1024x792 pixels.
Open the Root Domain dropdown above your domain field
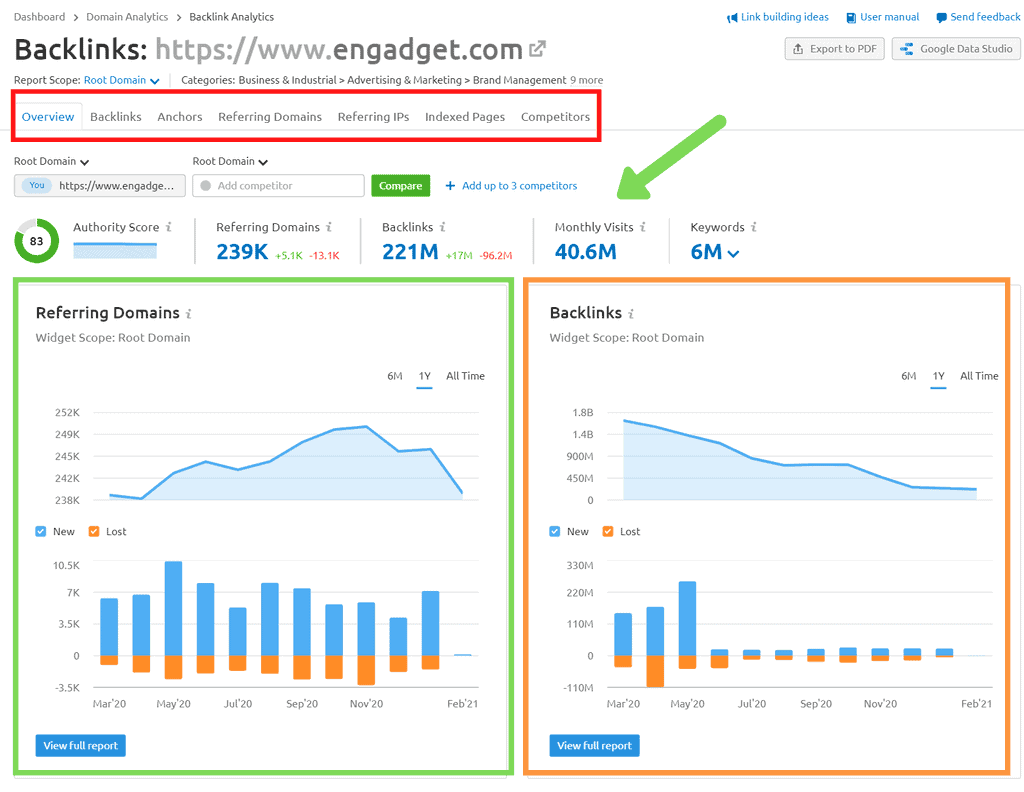click(52, 161)
